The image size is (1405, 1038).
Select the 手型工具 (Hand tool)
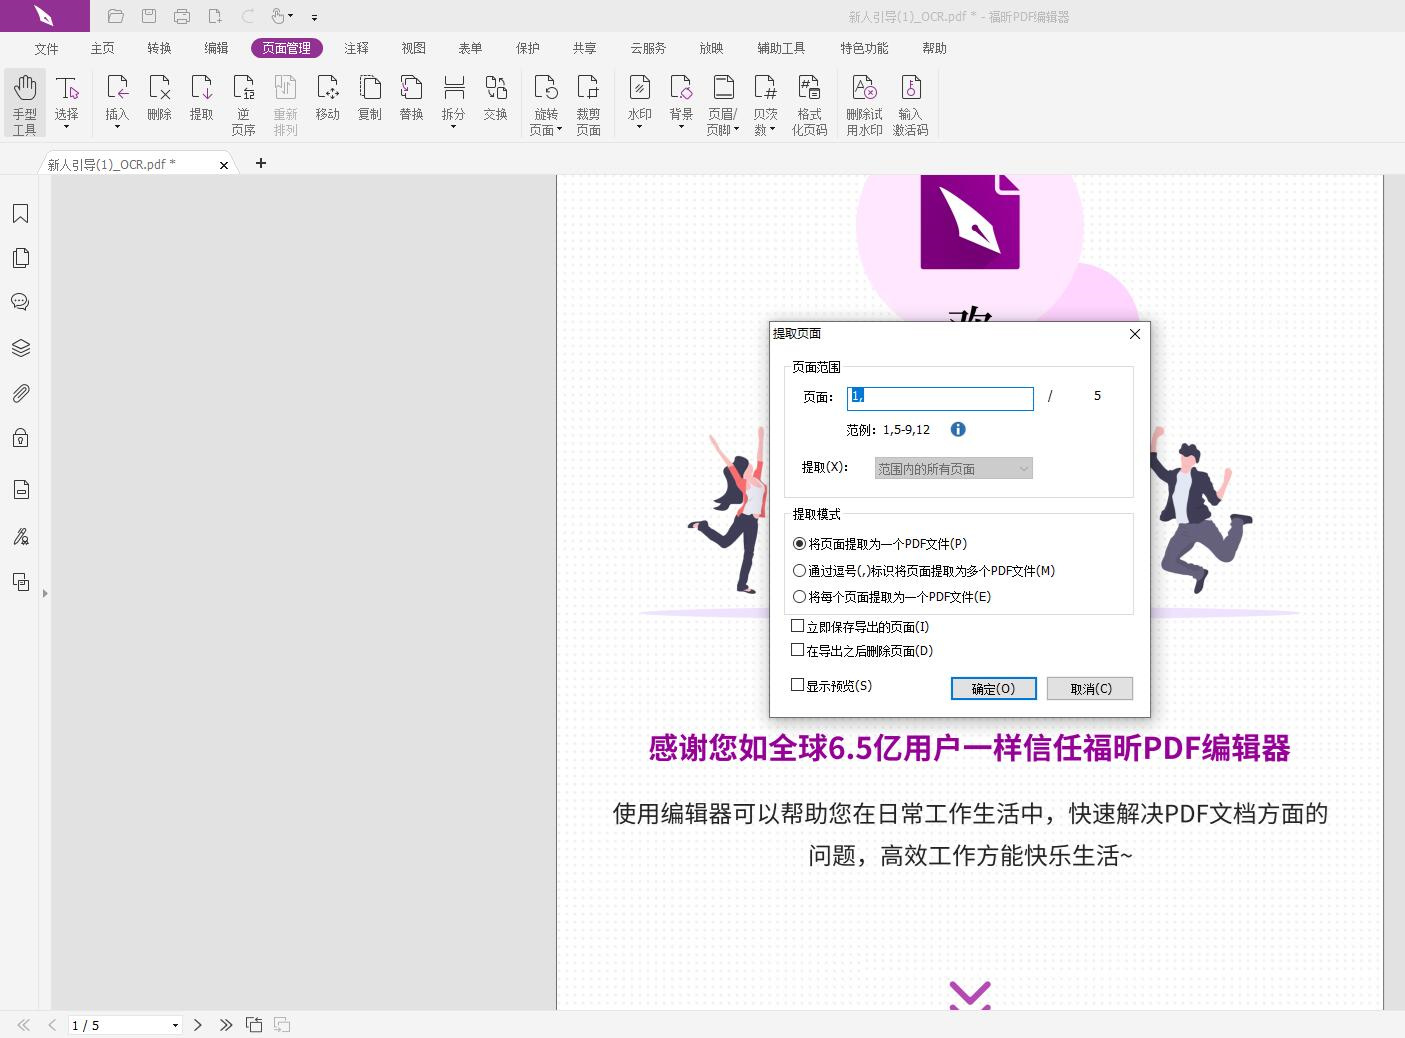pyautogui.click(x=24, y=102)
